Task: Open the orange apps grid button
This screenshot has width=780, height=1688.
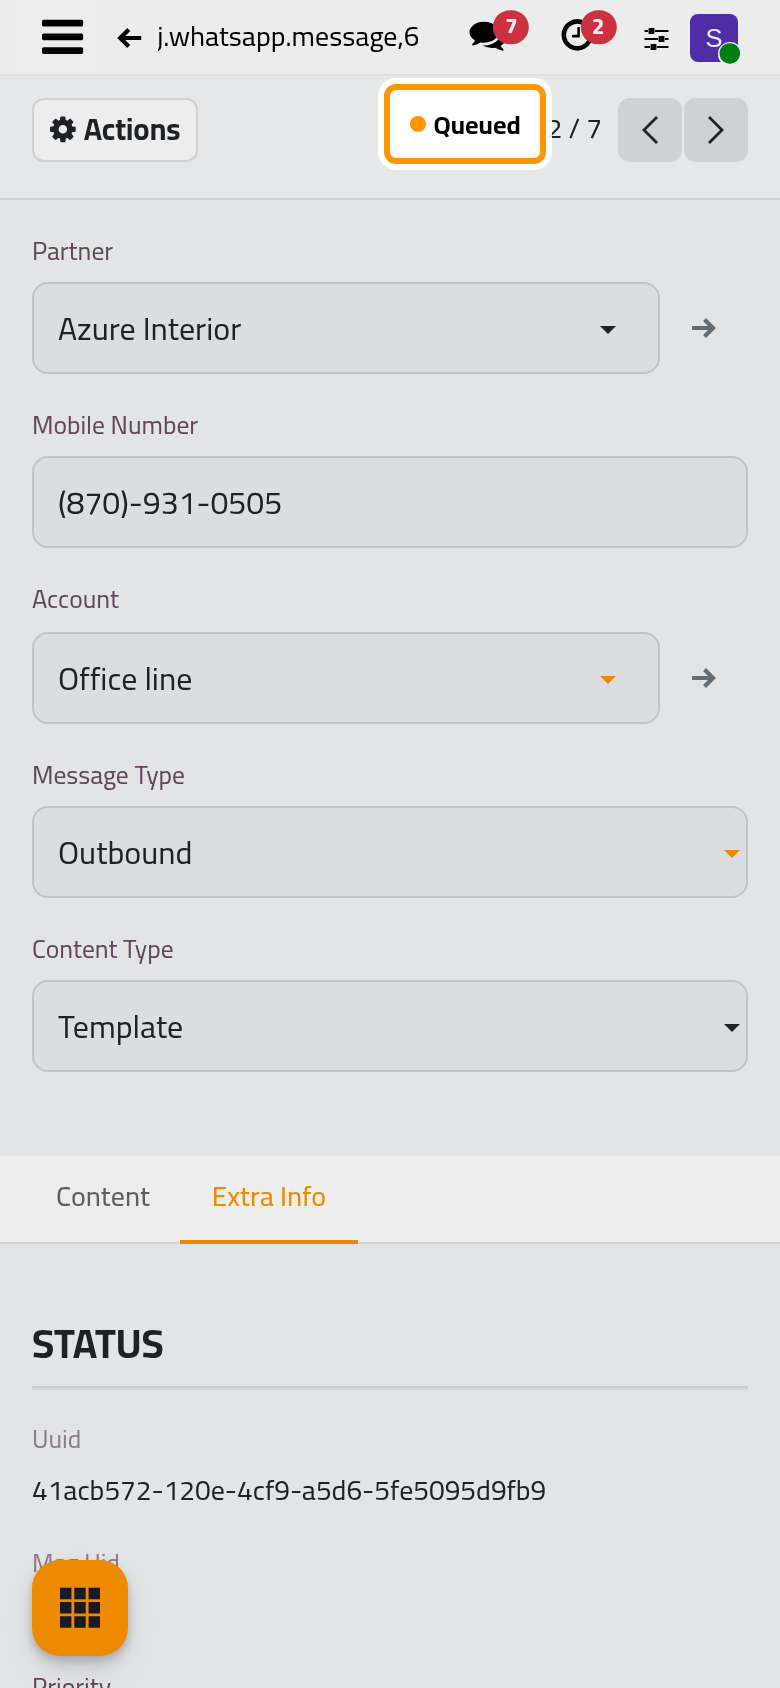Action: 80,1608
